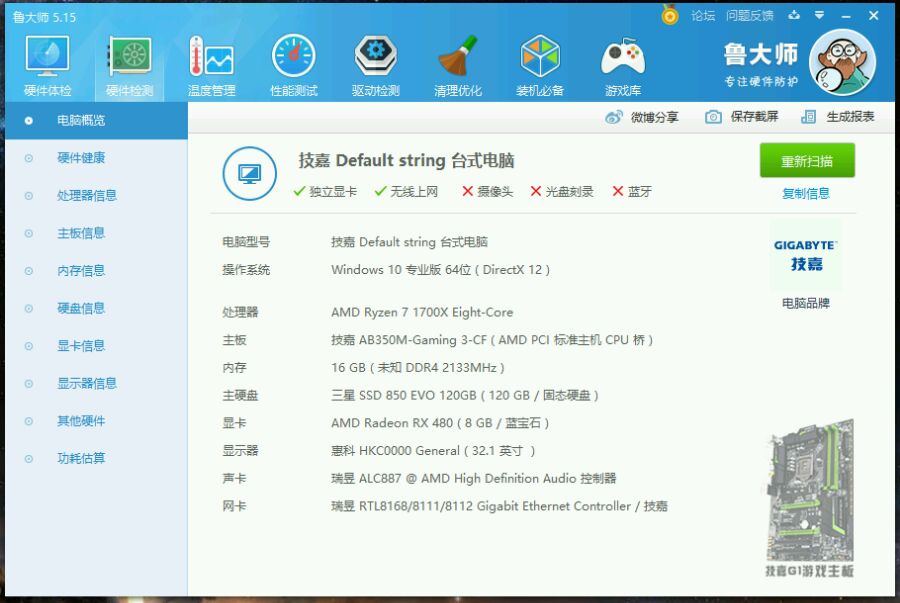Click the download arrow icon in title bar
This screenshot has height=603, width=900.
click(794, 15)
